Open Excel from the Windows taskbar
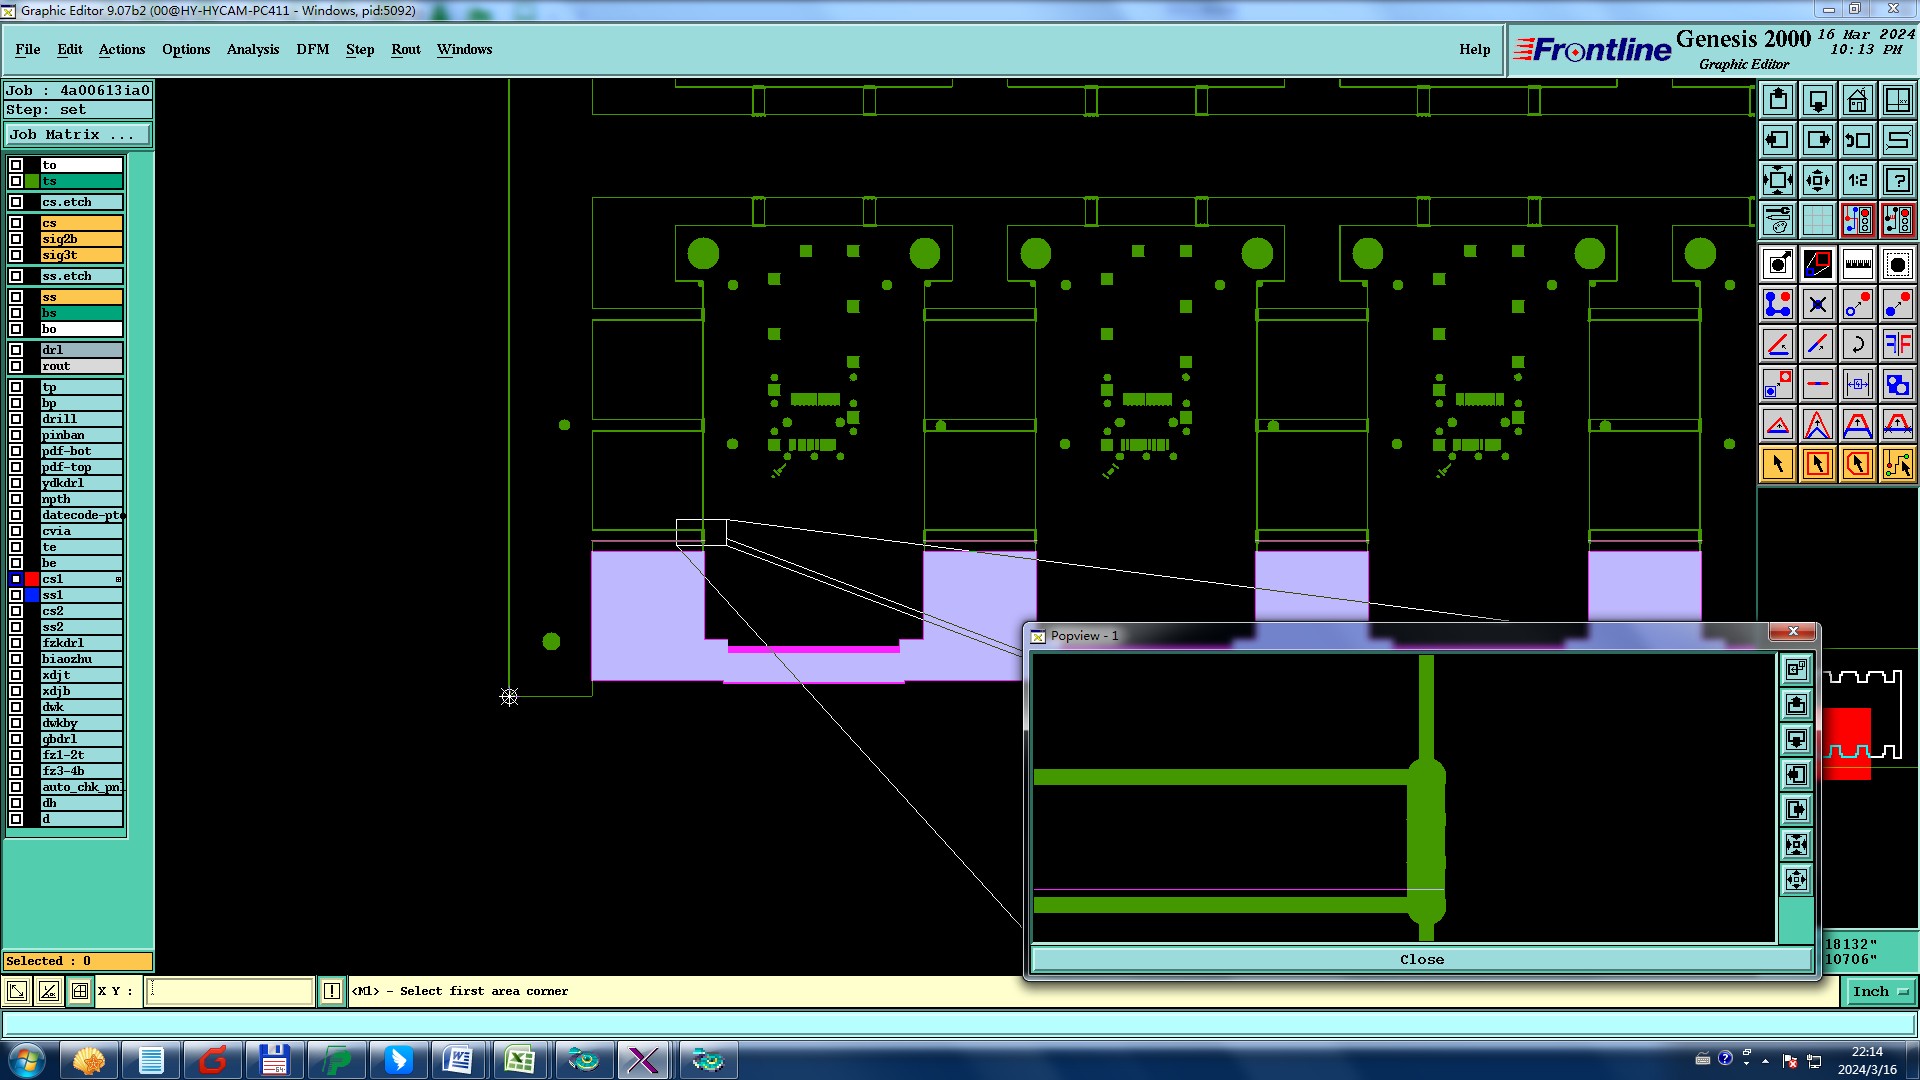 tap(519, 1059)
